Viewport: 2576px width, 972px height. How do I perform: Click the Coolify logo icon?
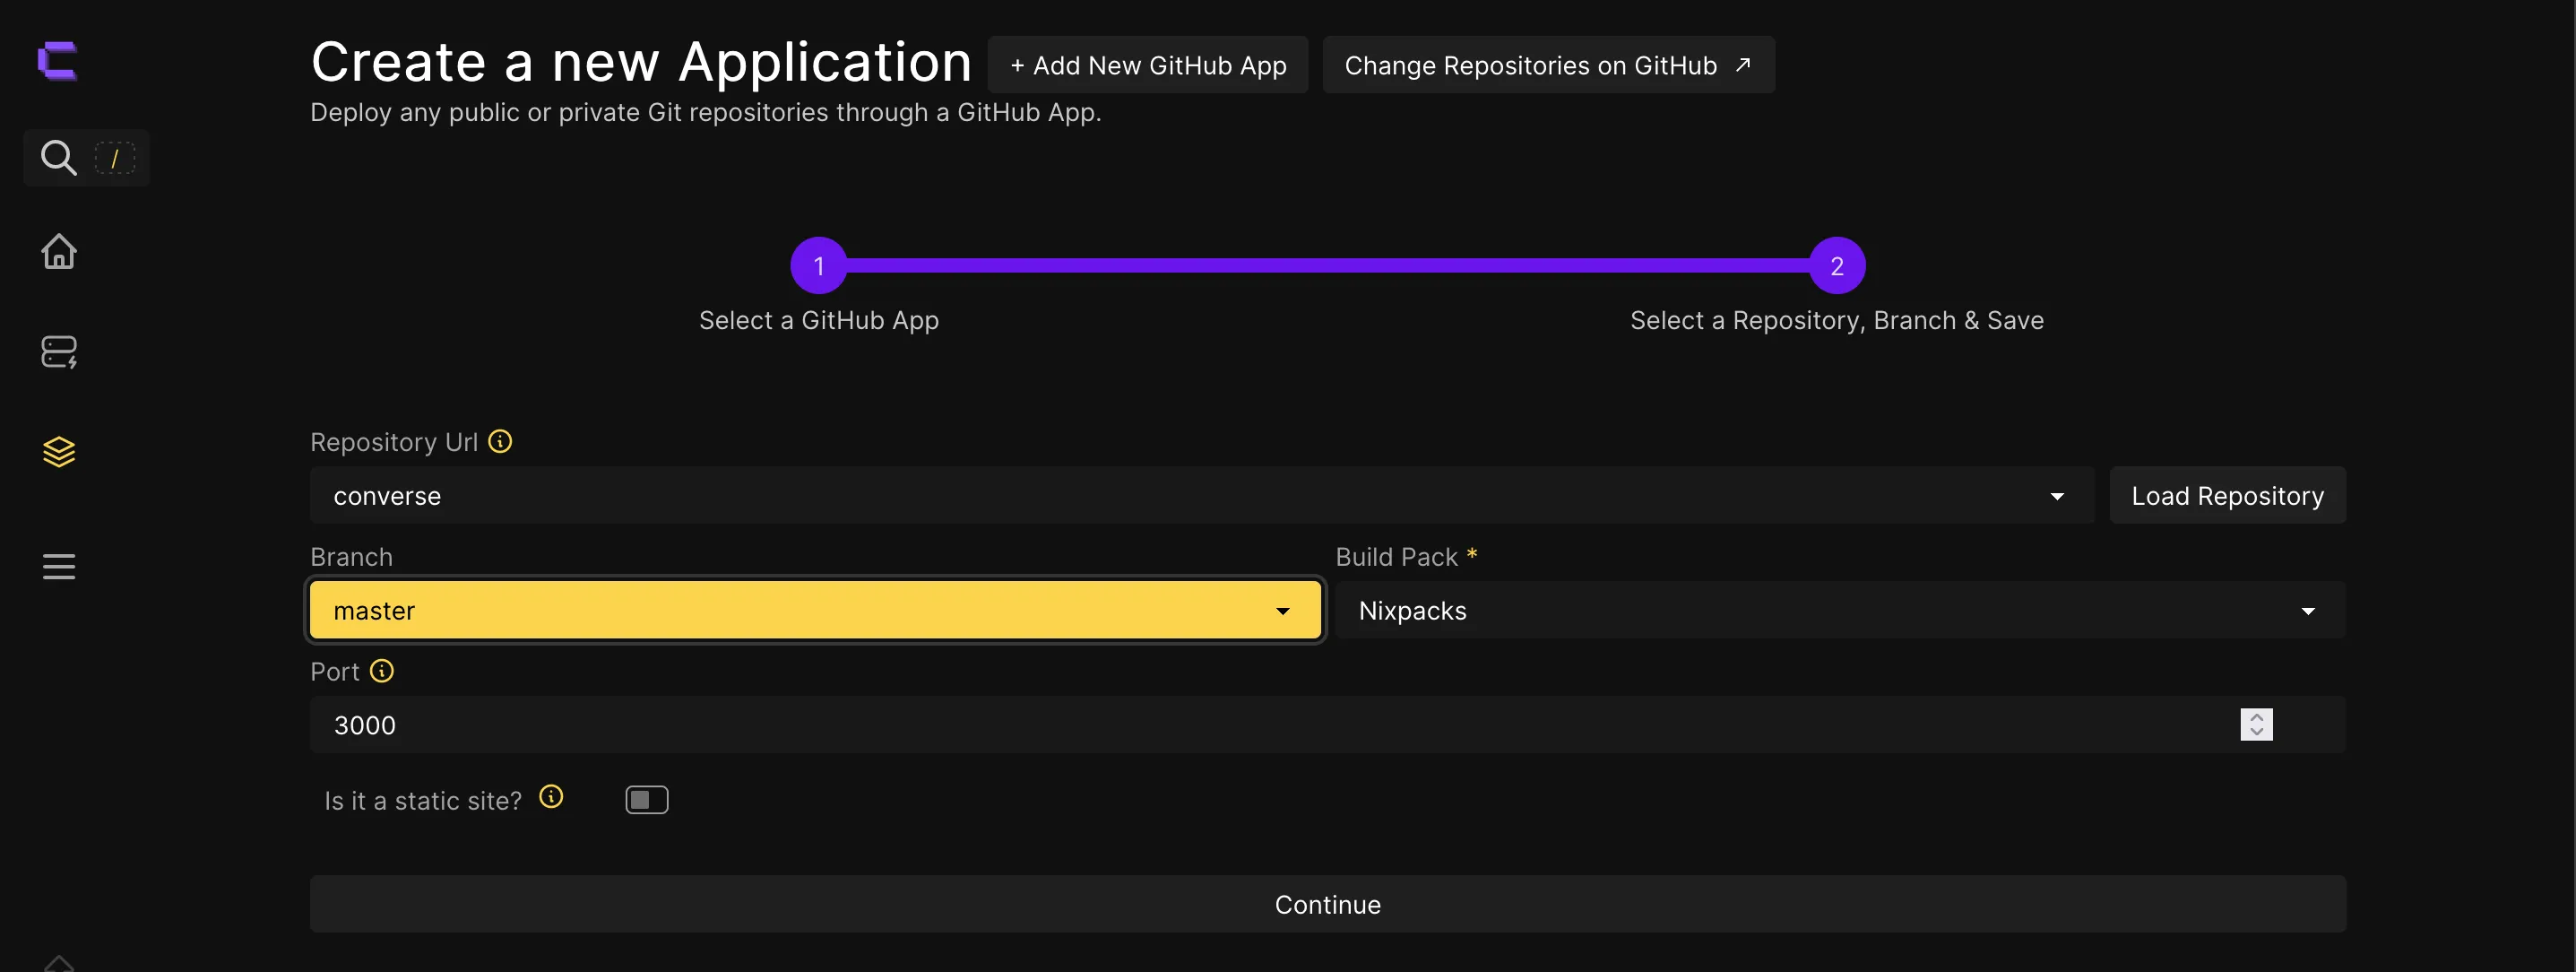click(58, 61)
